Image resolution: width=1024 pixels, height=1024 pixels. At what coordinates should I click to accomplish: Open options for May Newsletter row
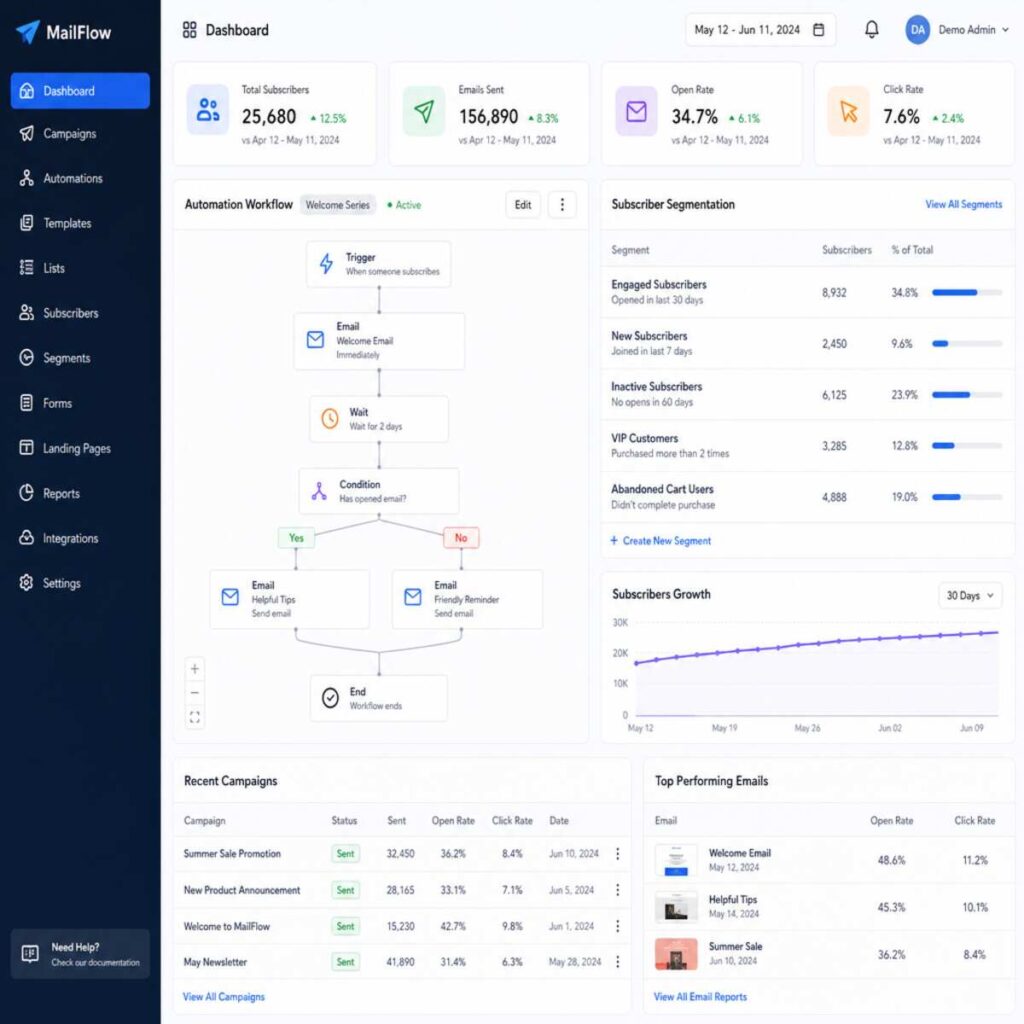(617, 962)
